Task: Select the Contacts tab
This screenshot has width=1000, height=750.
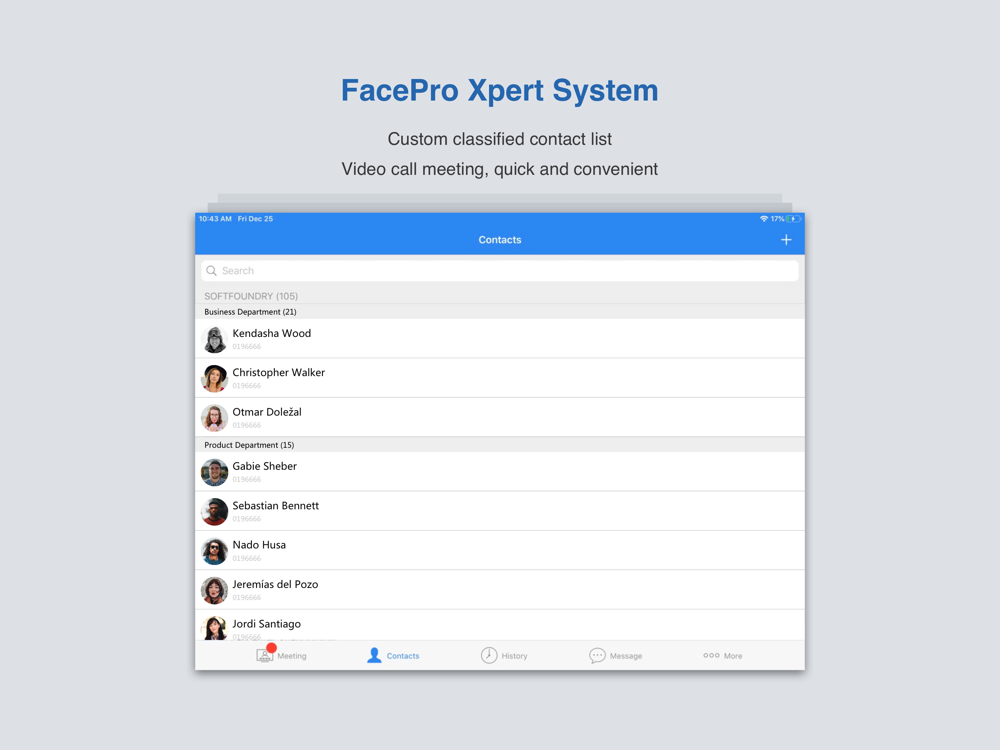Action: tap(393, 655)
